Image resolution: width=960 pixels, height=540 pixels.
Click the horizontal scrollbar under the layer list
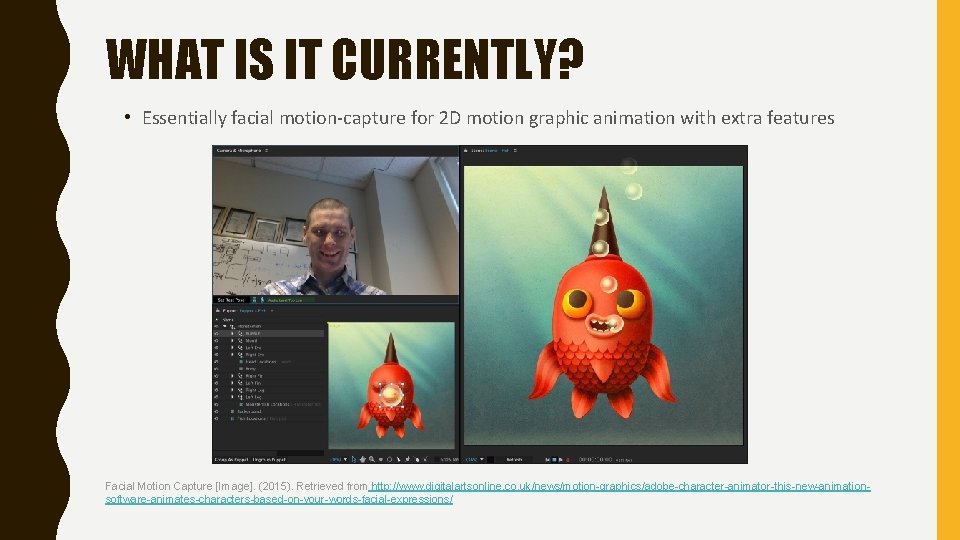tap(268, 453)
